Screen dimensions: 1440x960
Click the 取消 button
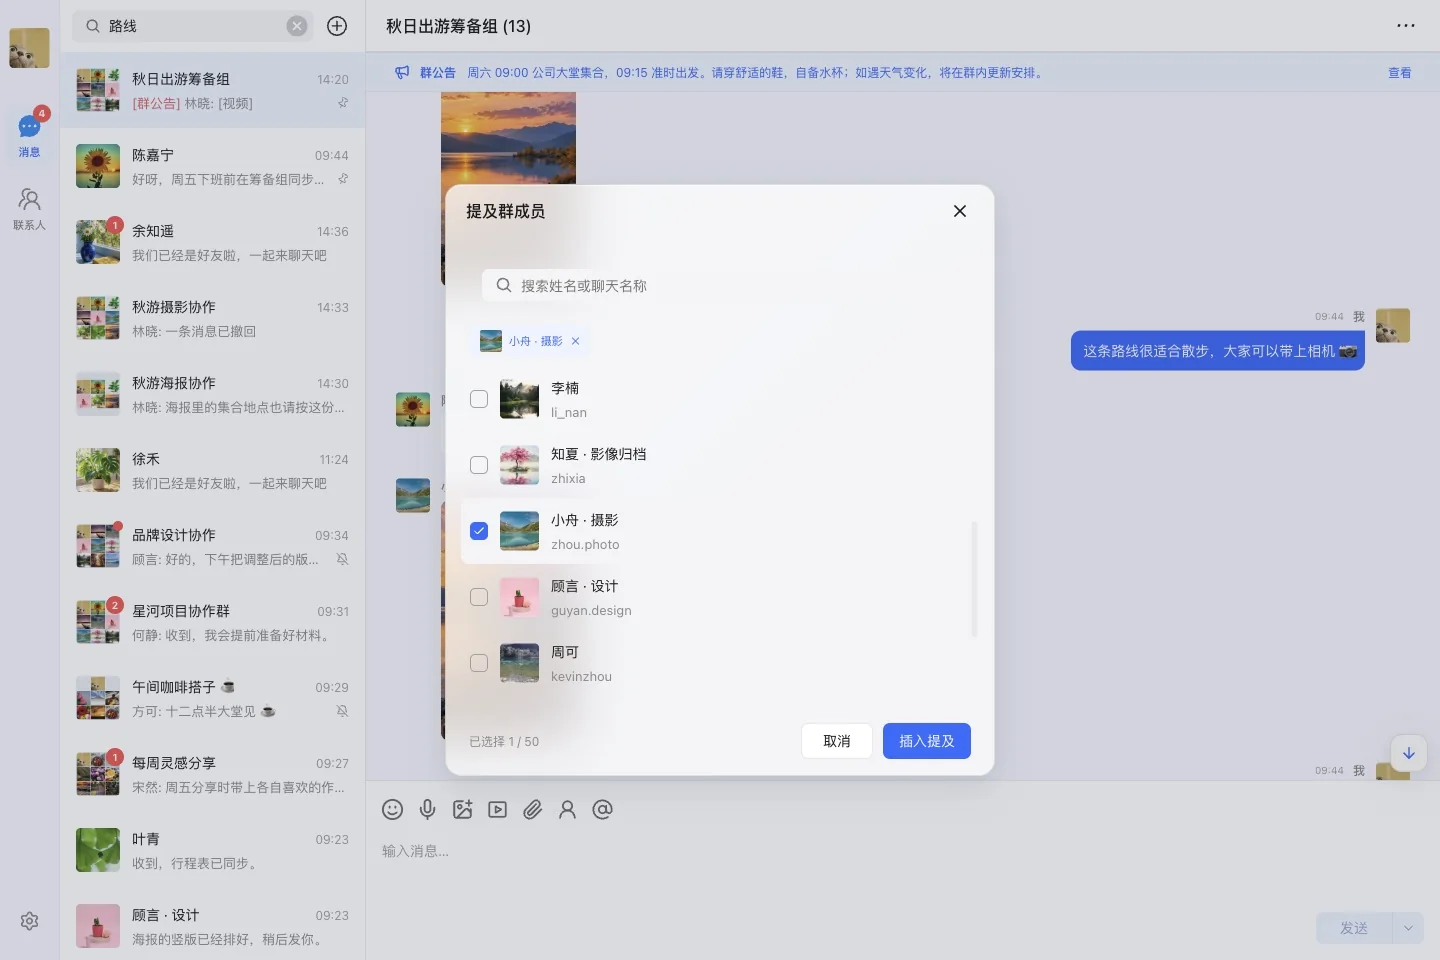coord(837,741)
